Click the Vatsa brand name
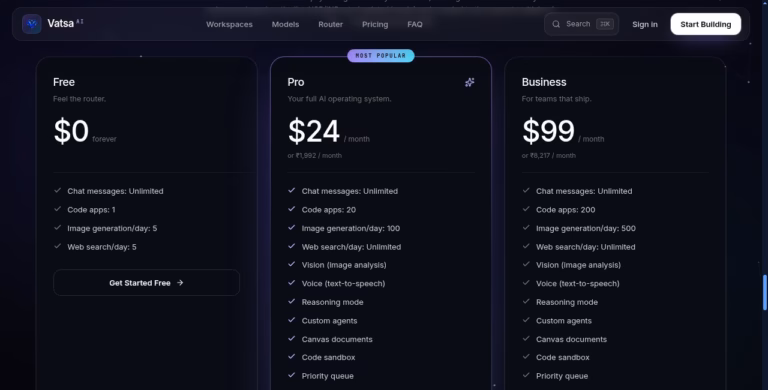 point(60,24)
